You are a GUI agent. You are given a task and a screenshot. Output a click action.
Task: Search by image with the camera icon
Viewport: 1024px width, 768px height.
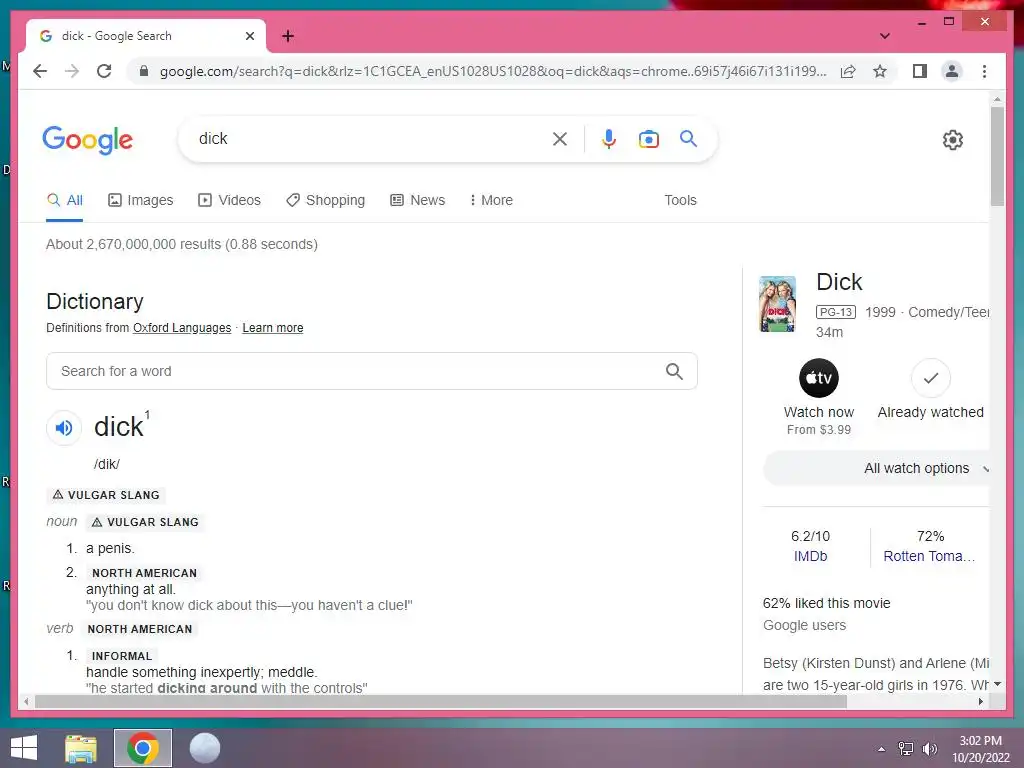648,138
